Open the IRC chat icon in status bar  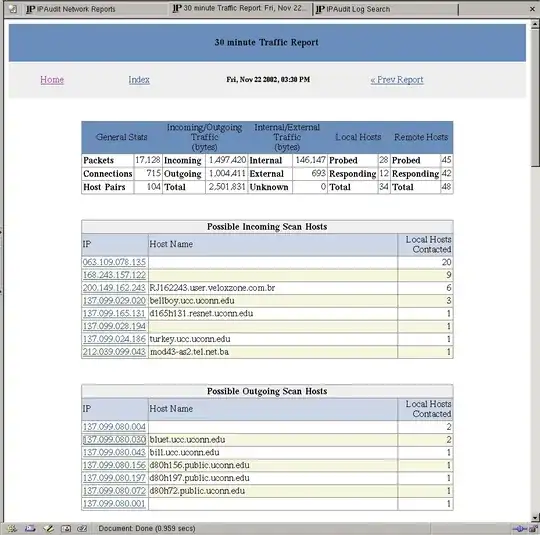[x=82, y=528]
